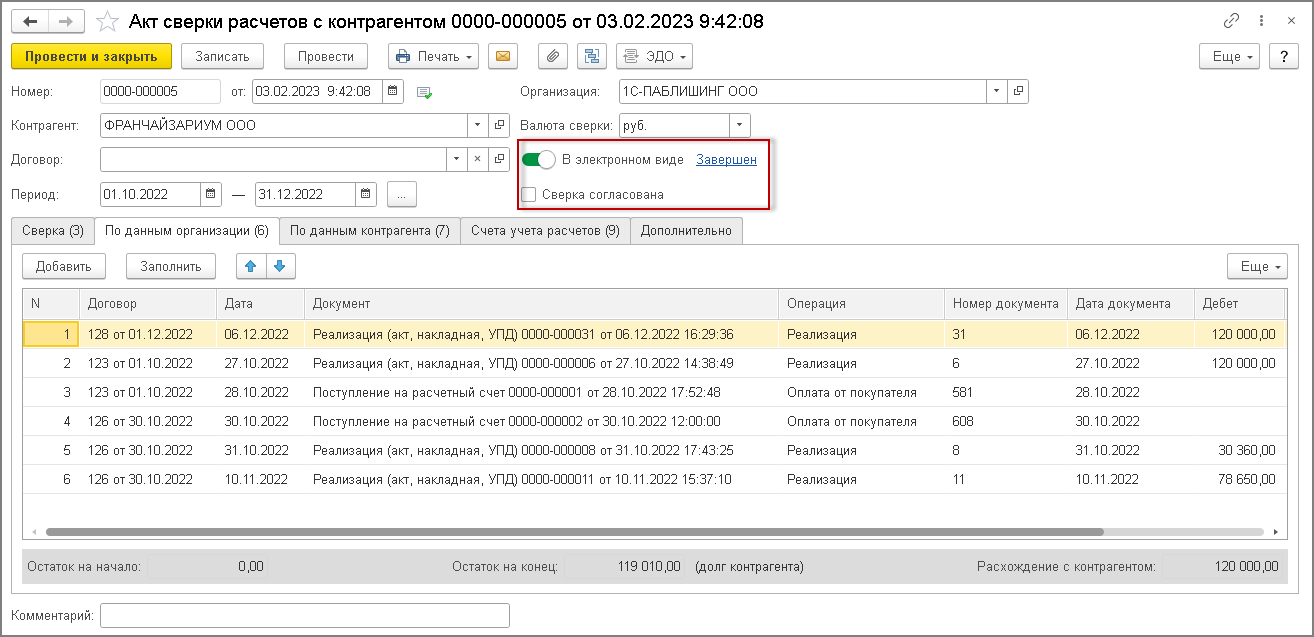Sort by the Договор column header
The width and height of the screenshot is (1314, 637).
(147, 303)
